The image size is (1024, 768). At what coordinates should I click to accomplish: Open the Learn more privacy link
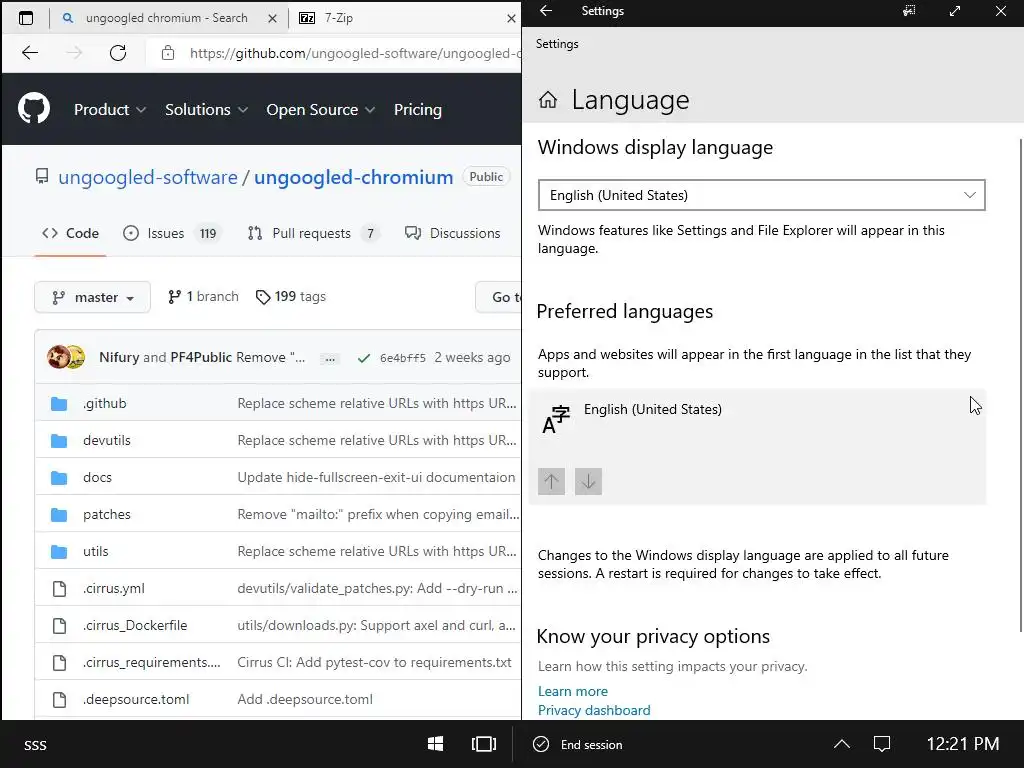pos(573,691)
